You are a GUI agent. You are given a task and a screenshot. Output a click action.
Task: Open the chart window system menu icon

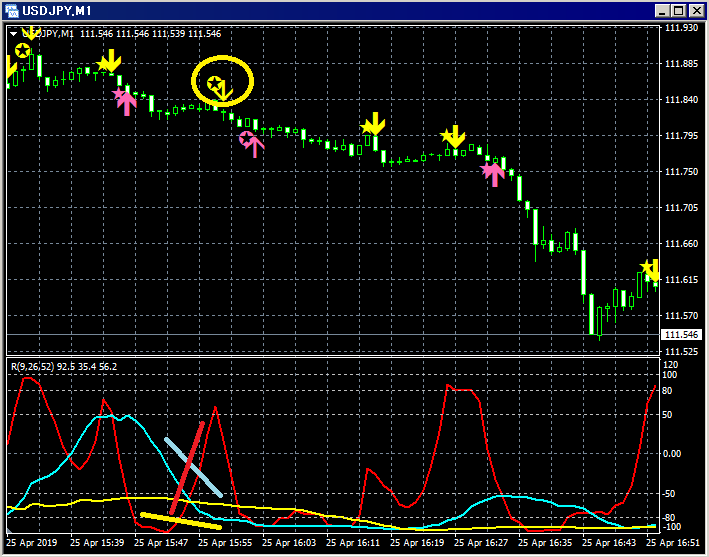[x=11, y=11]
